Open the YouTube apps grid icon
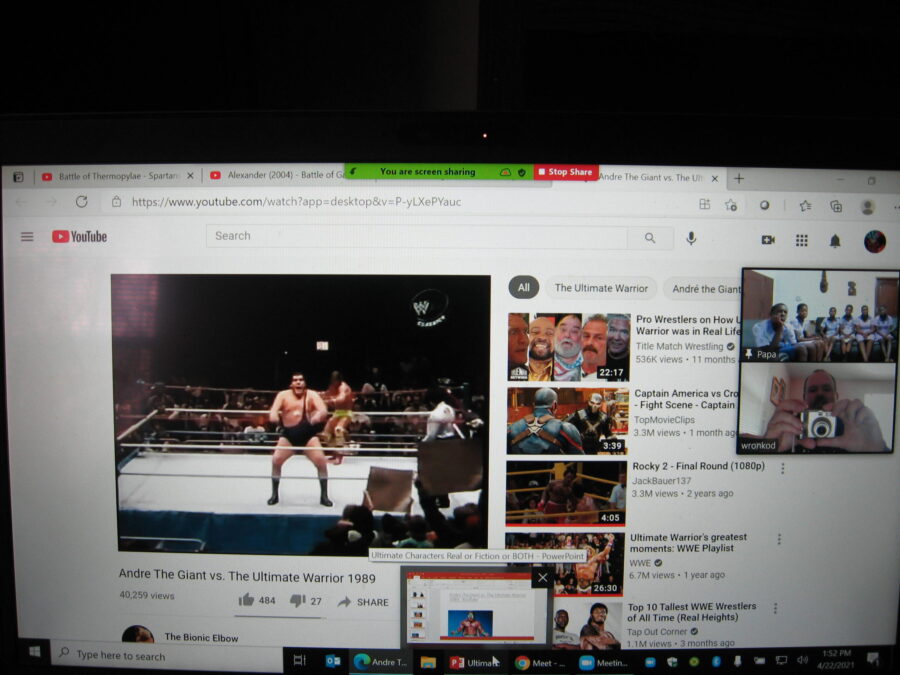The image size is (900, 675). [801, 240]
